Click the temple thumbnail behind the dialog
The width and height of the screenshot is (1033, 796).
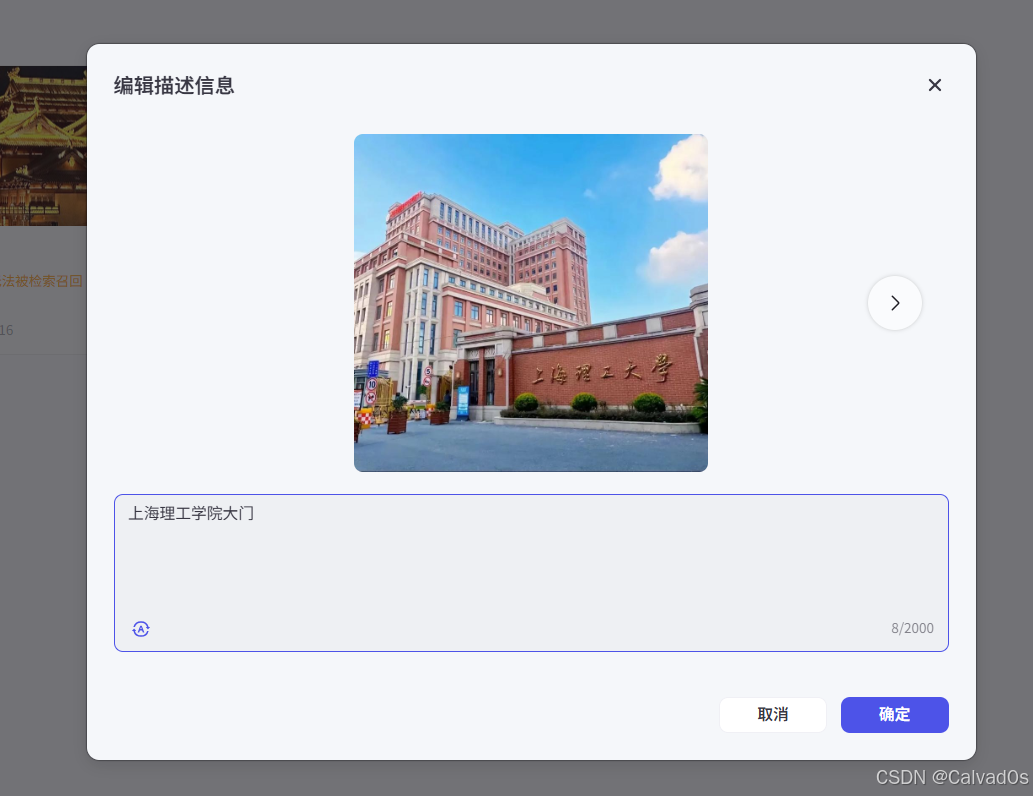click(x=43, y=146)
